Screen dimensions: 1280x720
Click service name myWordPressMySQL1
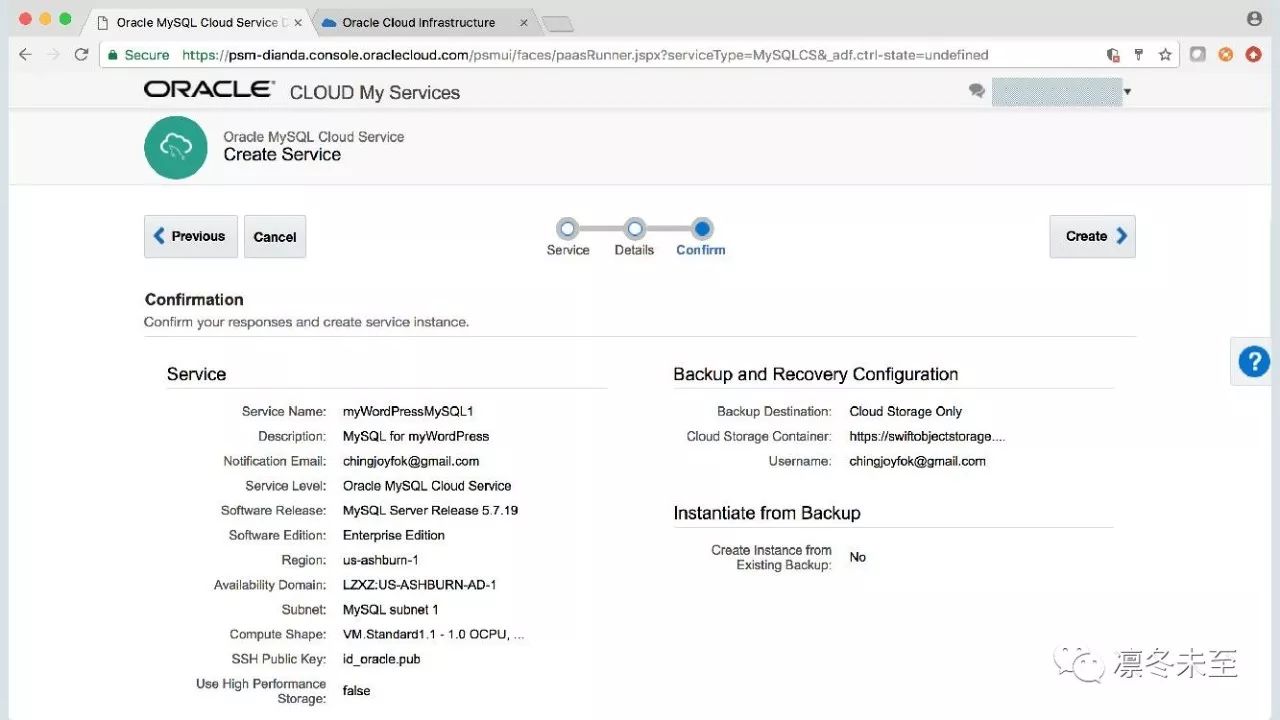408,411
